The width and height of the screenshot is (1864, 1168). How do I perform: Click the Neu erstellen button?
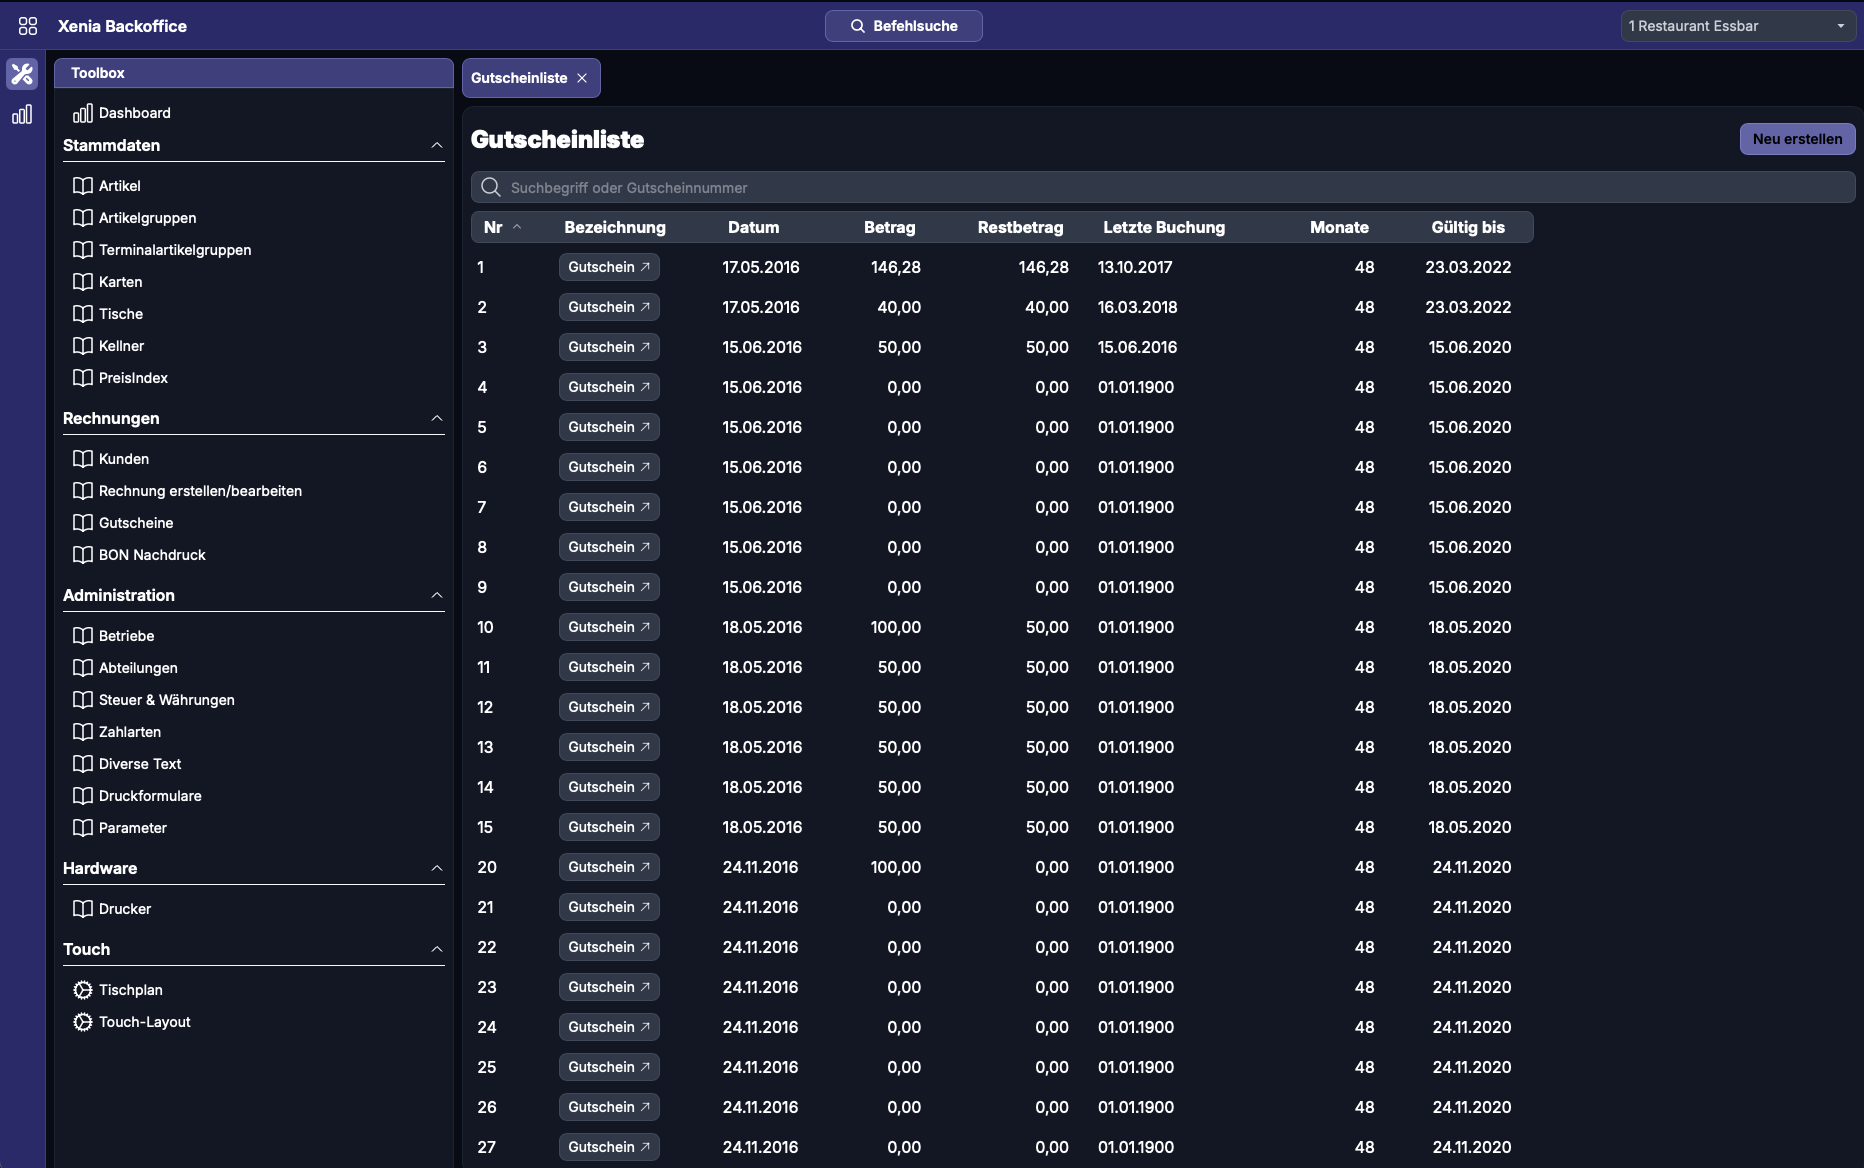1796,139
